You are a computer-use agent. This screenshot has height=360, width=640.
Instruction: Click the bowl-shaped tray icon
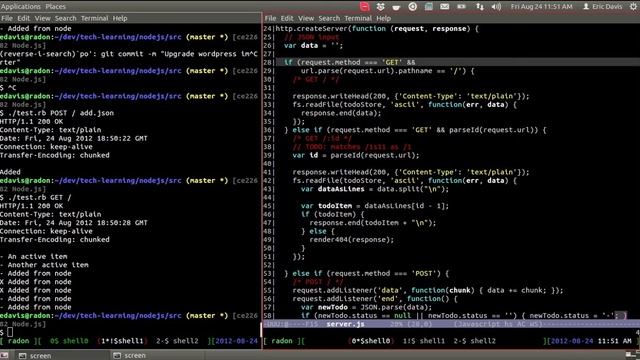point(396,7)
